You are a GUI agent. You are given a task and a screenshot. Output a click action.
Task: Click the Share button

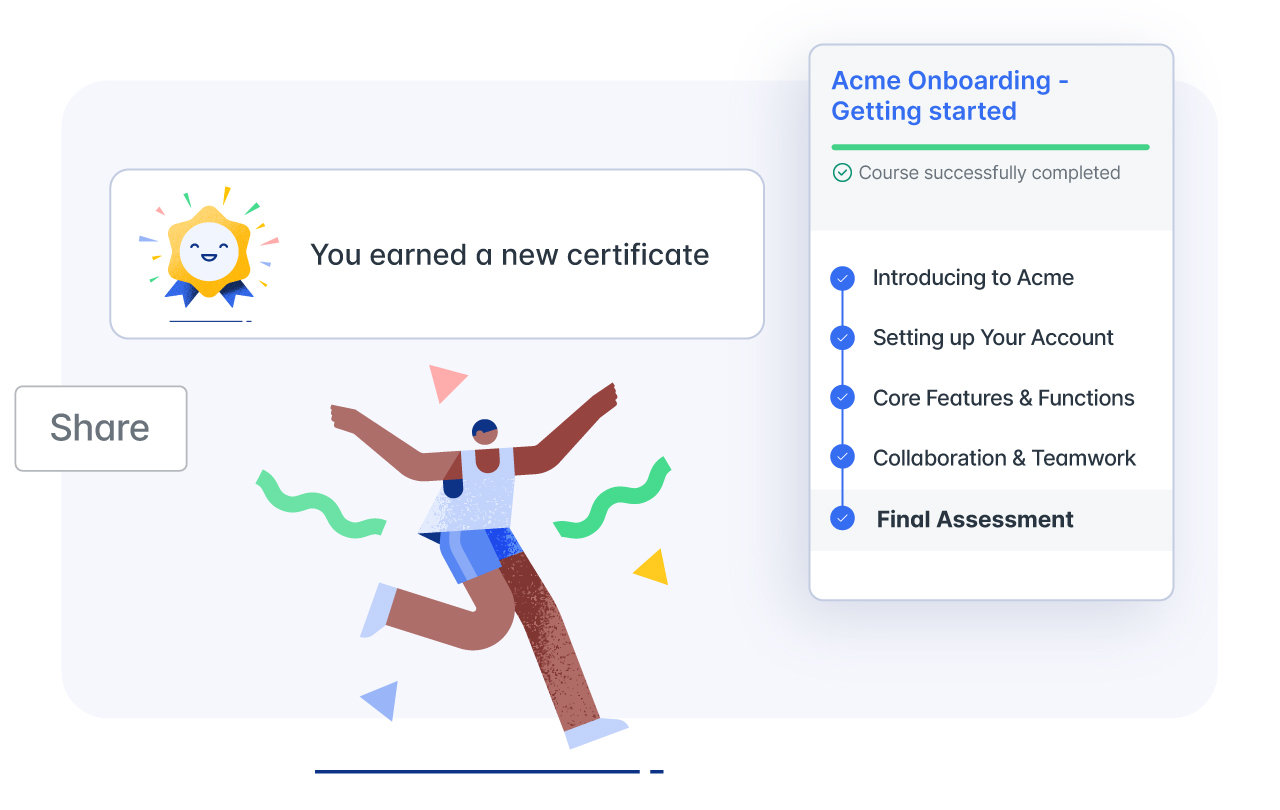(x=101, y=428)
